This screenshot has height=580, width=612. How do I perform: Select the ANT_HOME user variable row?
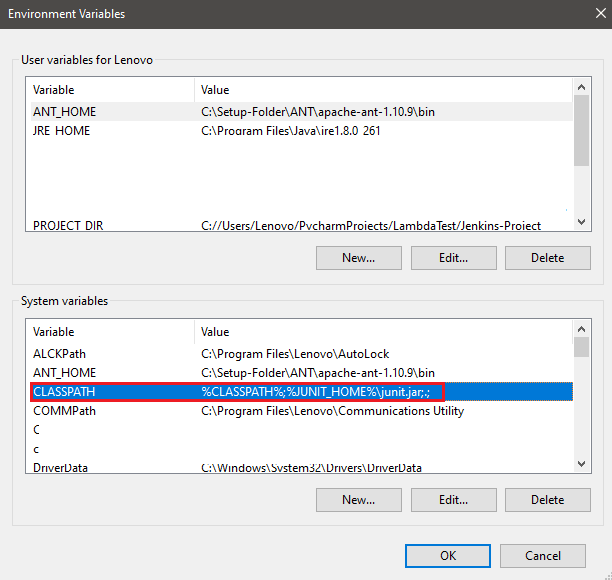pyautogui.click(x=65, y=112)
